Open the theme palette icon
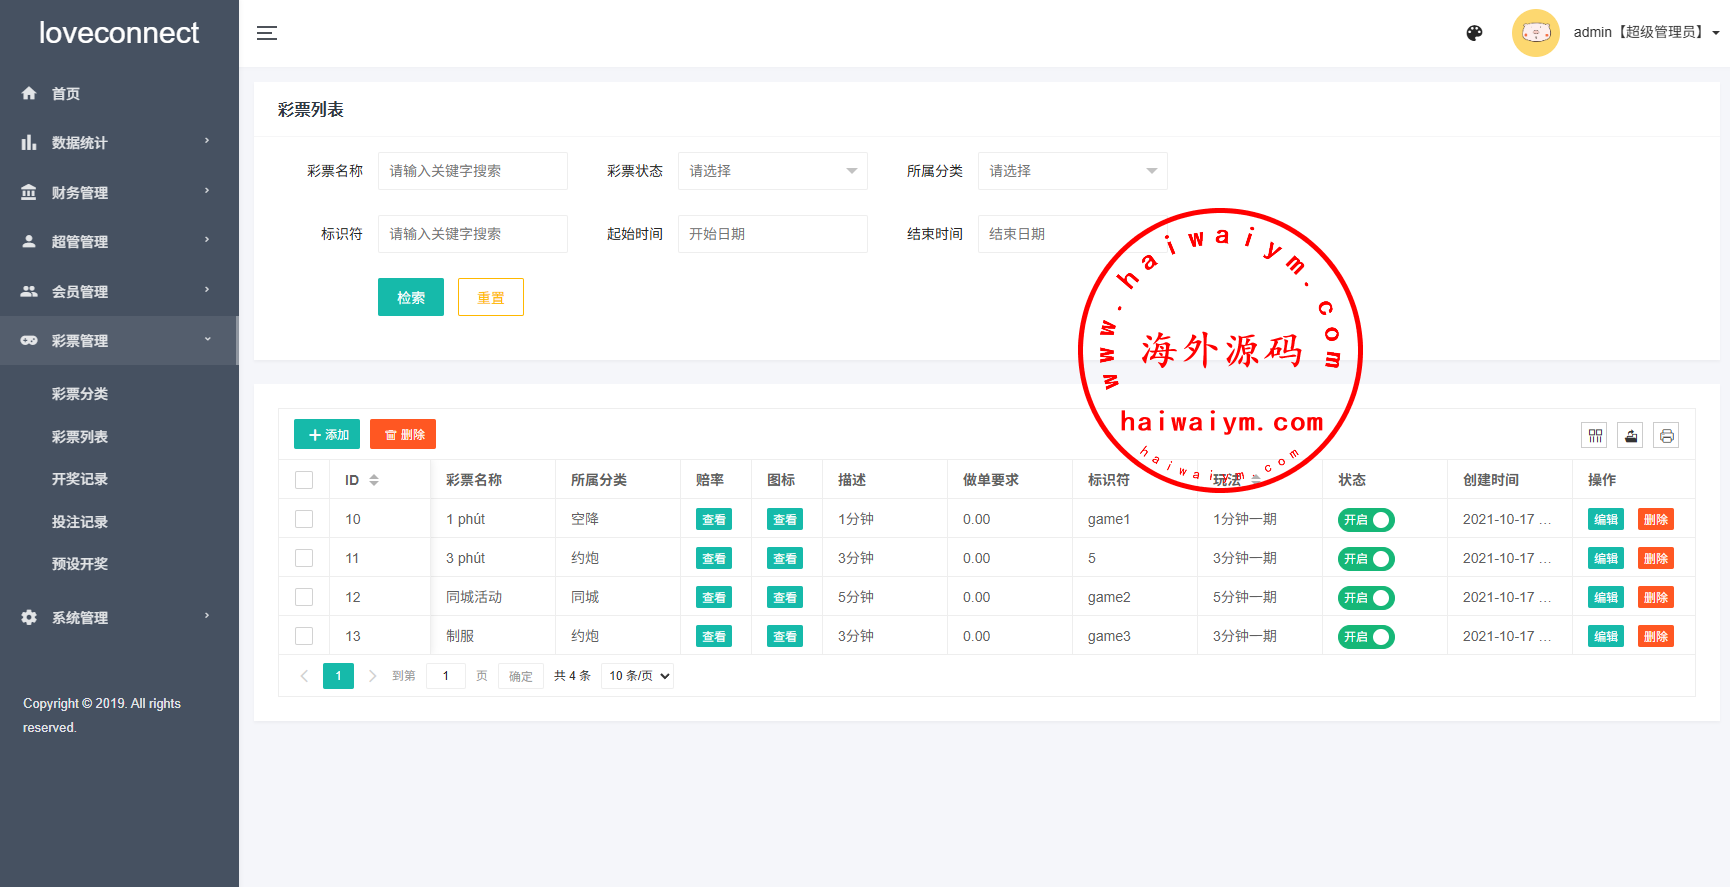Screen dimensions: 1730x887 coord(1474,33)
